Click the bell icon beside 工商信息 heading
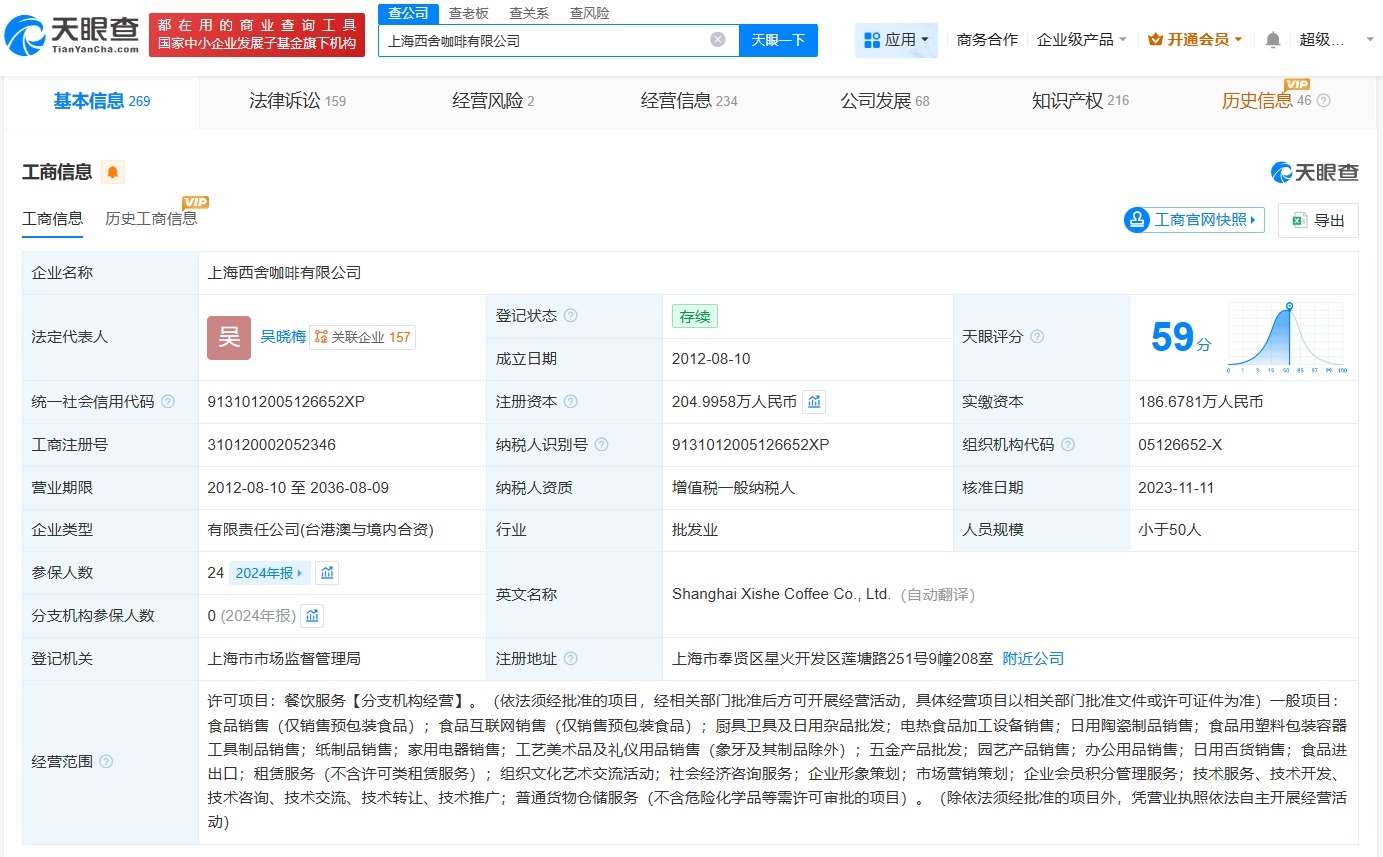The height and width of the screenshot is (857, 1383). 112,172
